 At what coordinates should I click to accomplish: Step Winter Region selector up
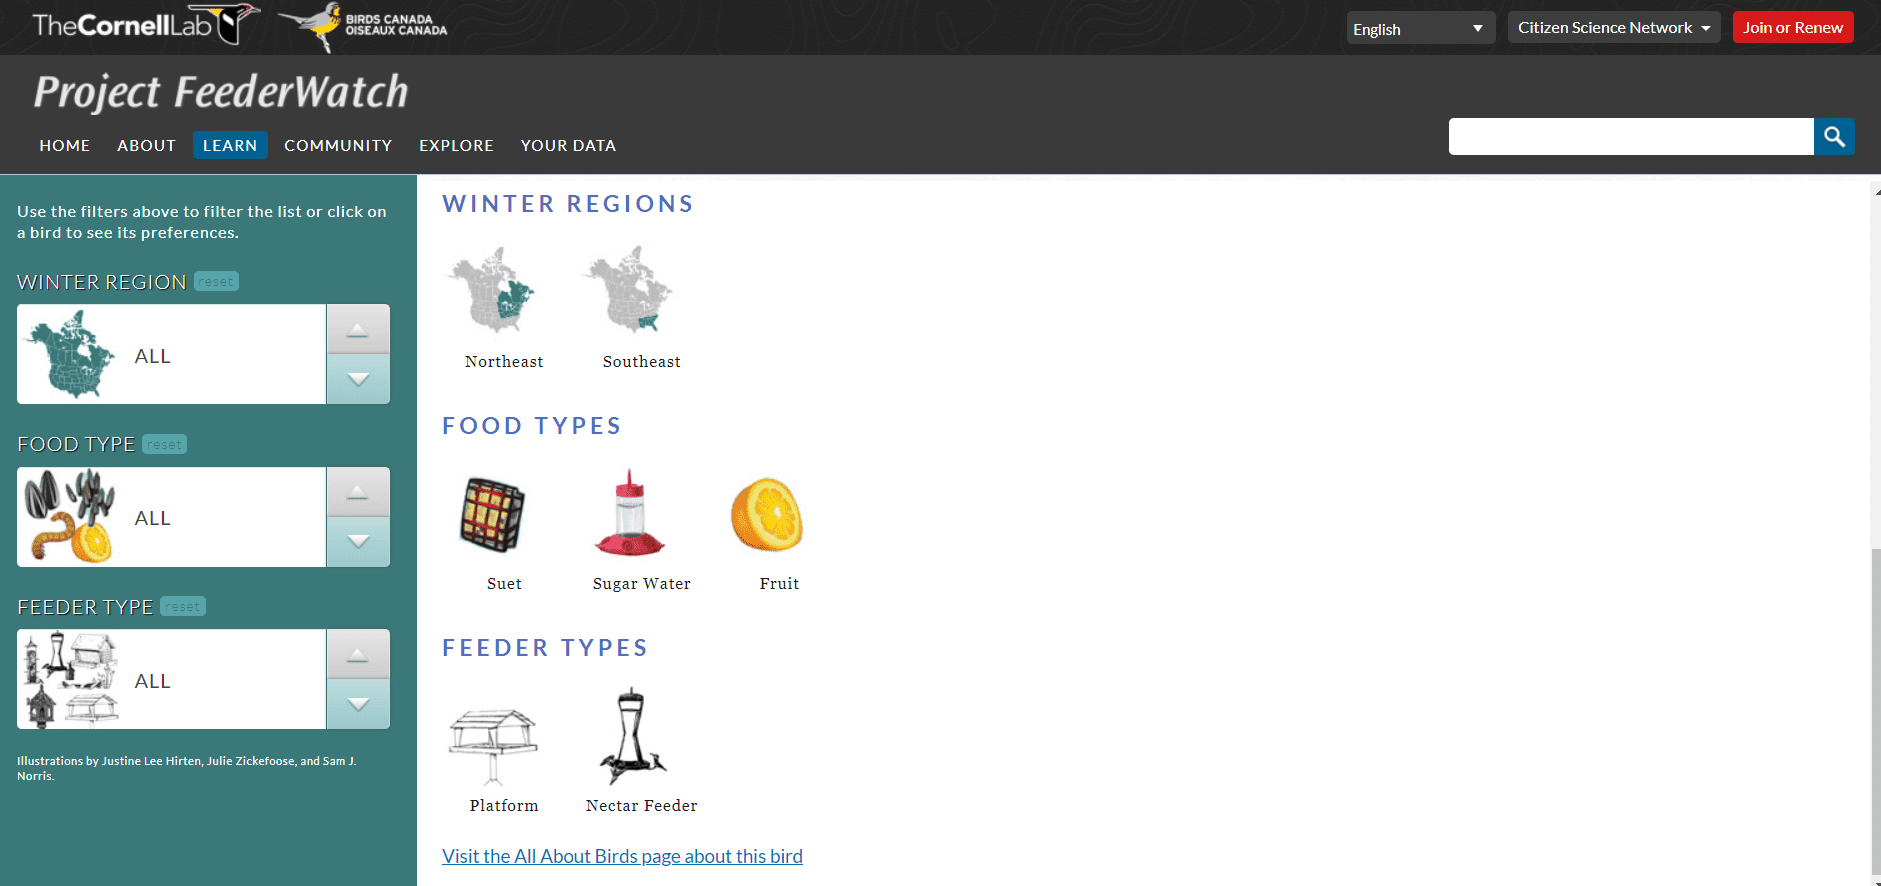tap(358, 329)
